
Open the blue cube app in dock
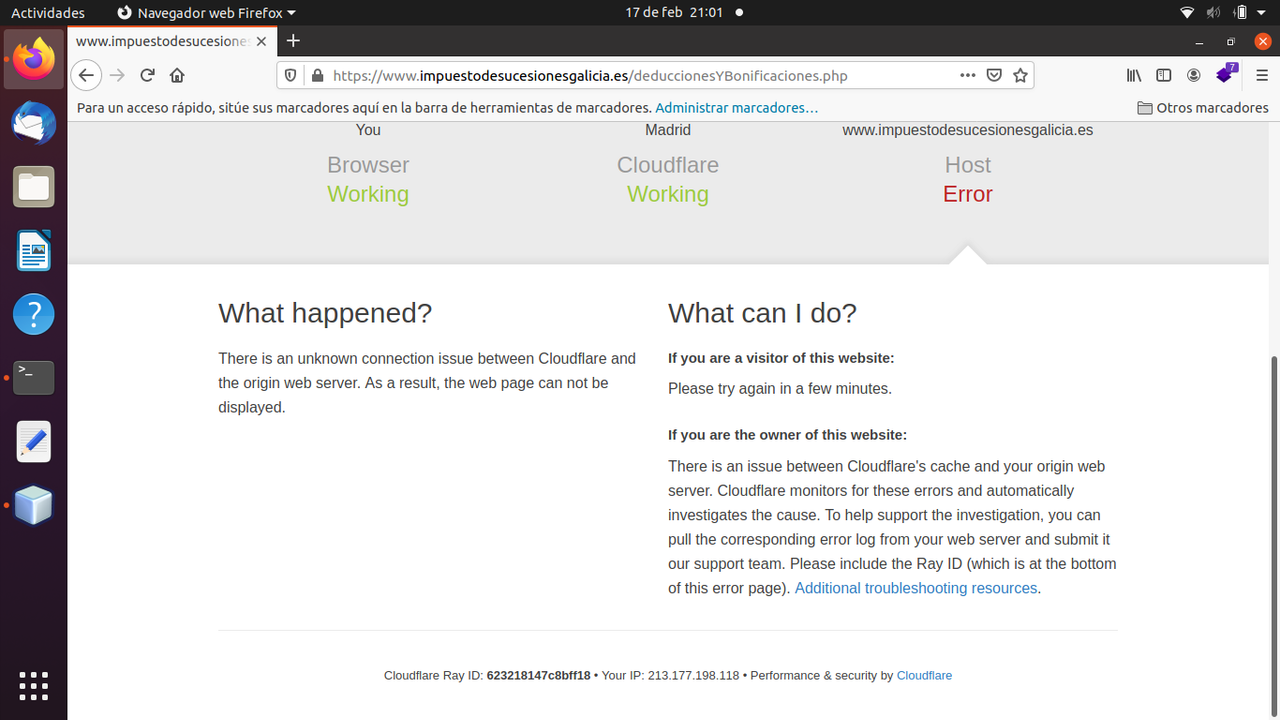point(34,506)
